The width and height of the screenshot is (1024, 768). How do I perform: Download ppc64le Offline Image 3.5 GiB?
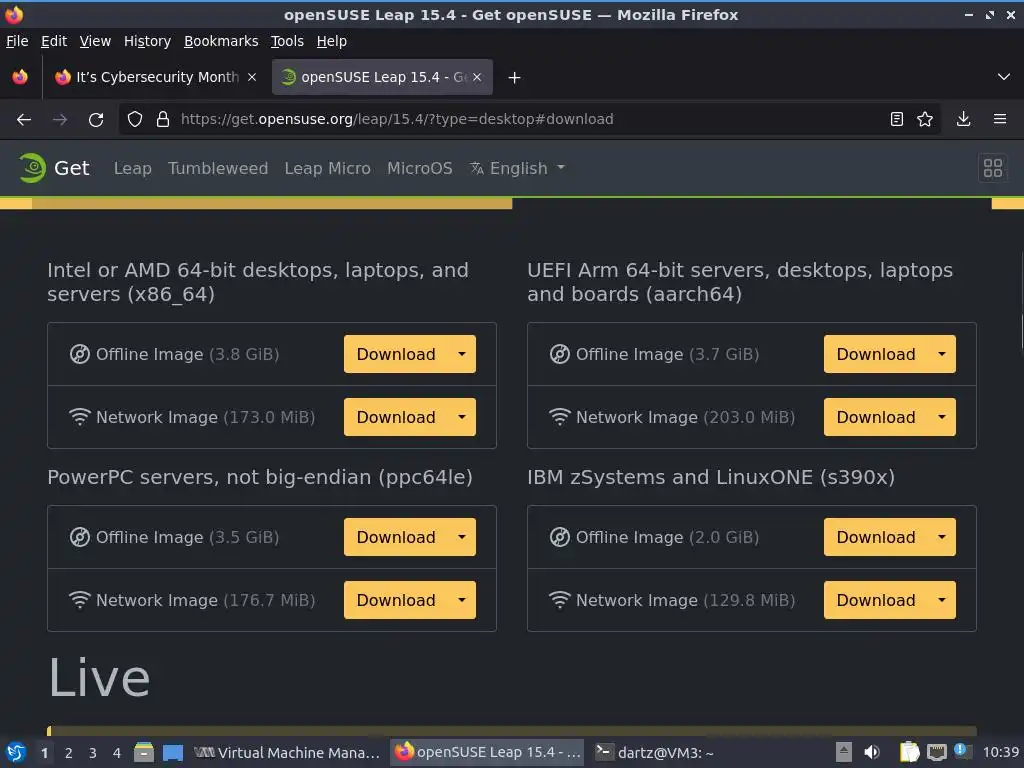point(396,537)
